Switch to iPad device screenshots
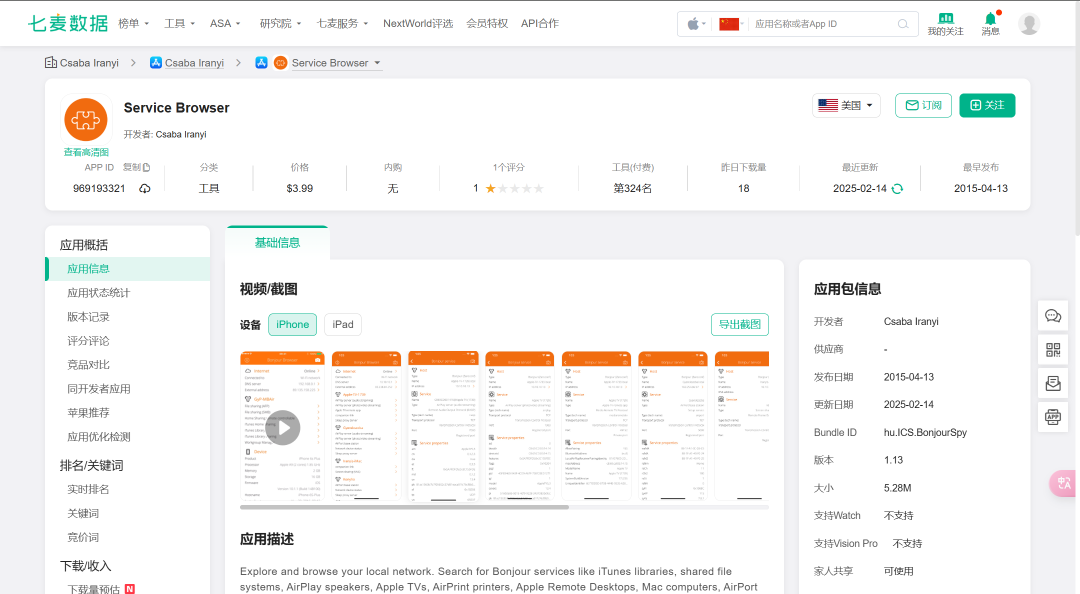This screenshot has width=1080, height=594. tap(343, 325)
